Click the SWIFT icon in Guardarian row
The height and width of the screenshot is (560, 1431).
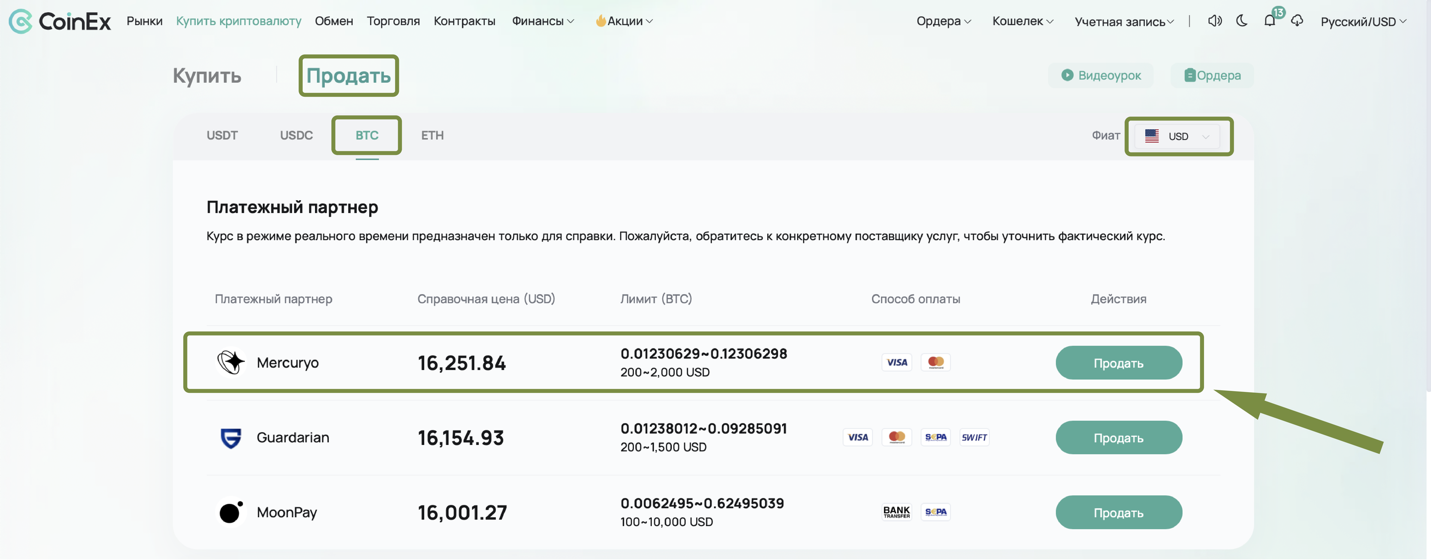tap(974, 437)
